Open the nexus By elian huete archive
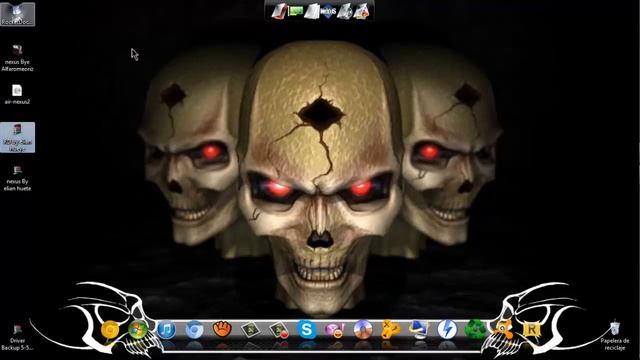The width and height of the screenshot is (640, 360). coord(17,178)
